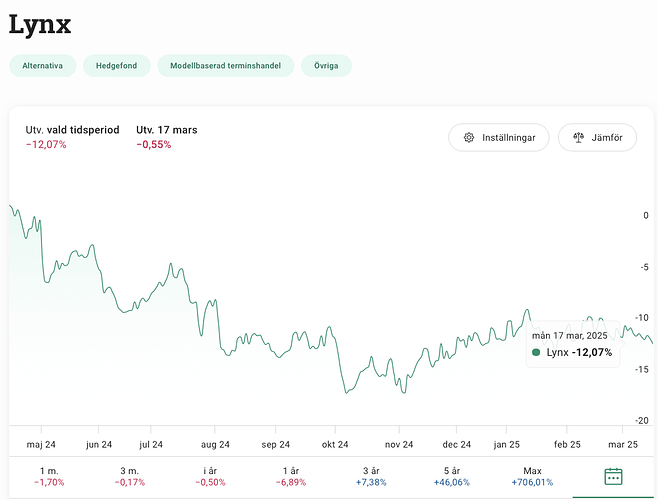Screen dimensions: 658x500
Task: Click the okt 24 axis label
Action: pos(335,444)
